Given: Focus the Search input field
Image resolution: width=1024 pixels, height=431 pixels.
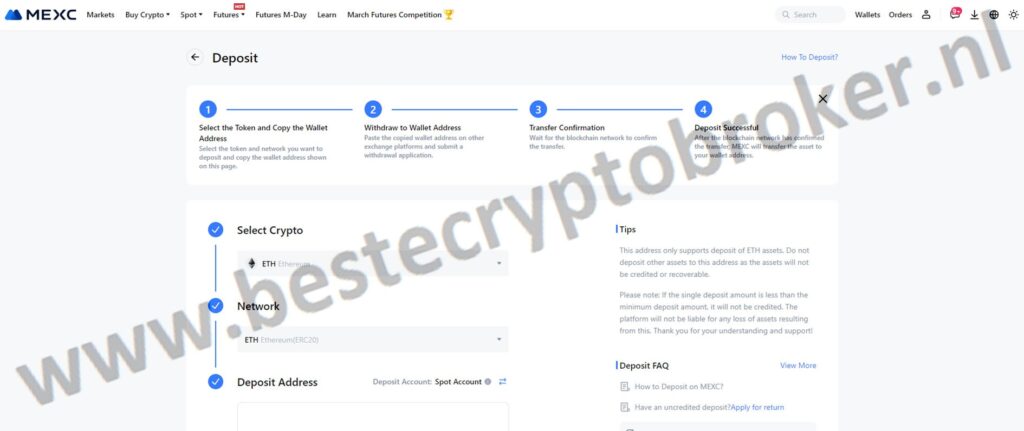Looking at the screenshot, I should click(810, 14).
